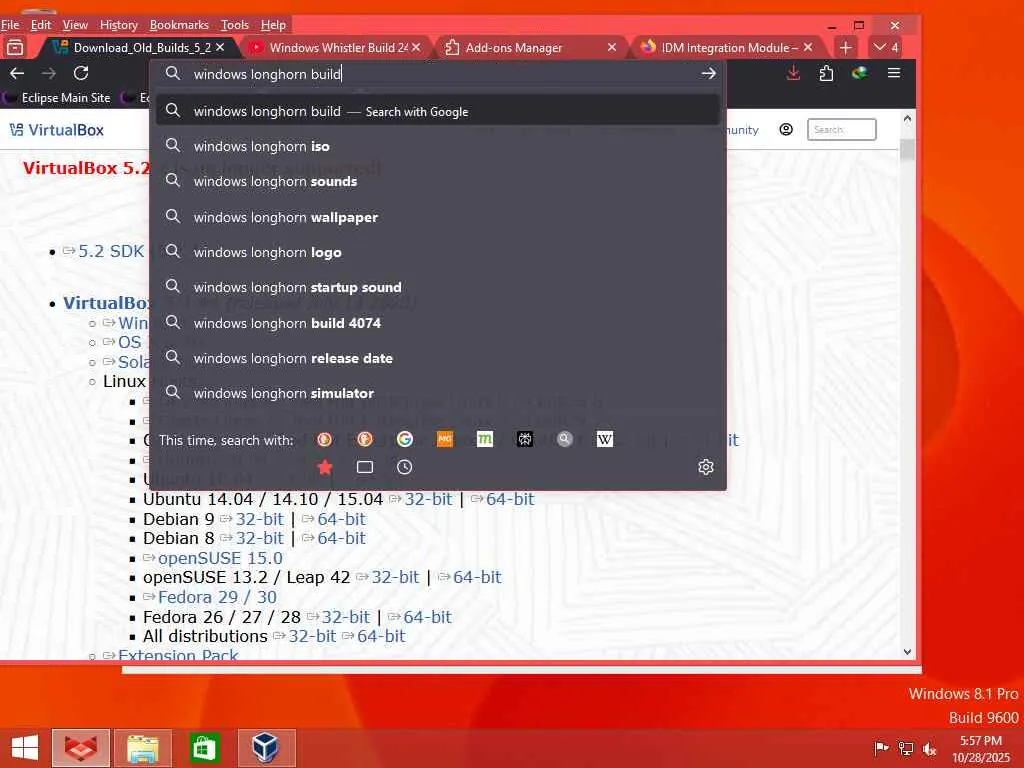
Task: Select suggestion 'windows longhorn sounds'
Action: pyautogui.click(x=438, y=182)
